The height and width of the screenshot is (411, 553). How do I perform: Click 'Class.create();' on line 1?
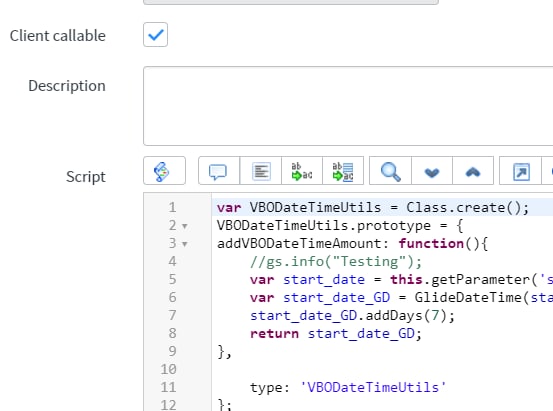coord(468,207)
